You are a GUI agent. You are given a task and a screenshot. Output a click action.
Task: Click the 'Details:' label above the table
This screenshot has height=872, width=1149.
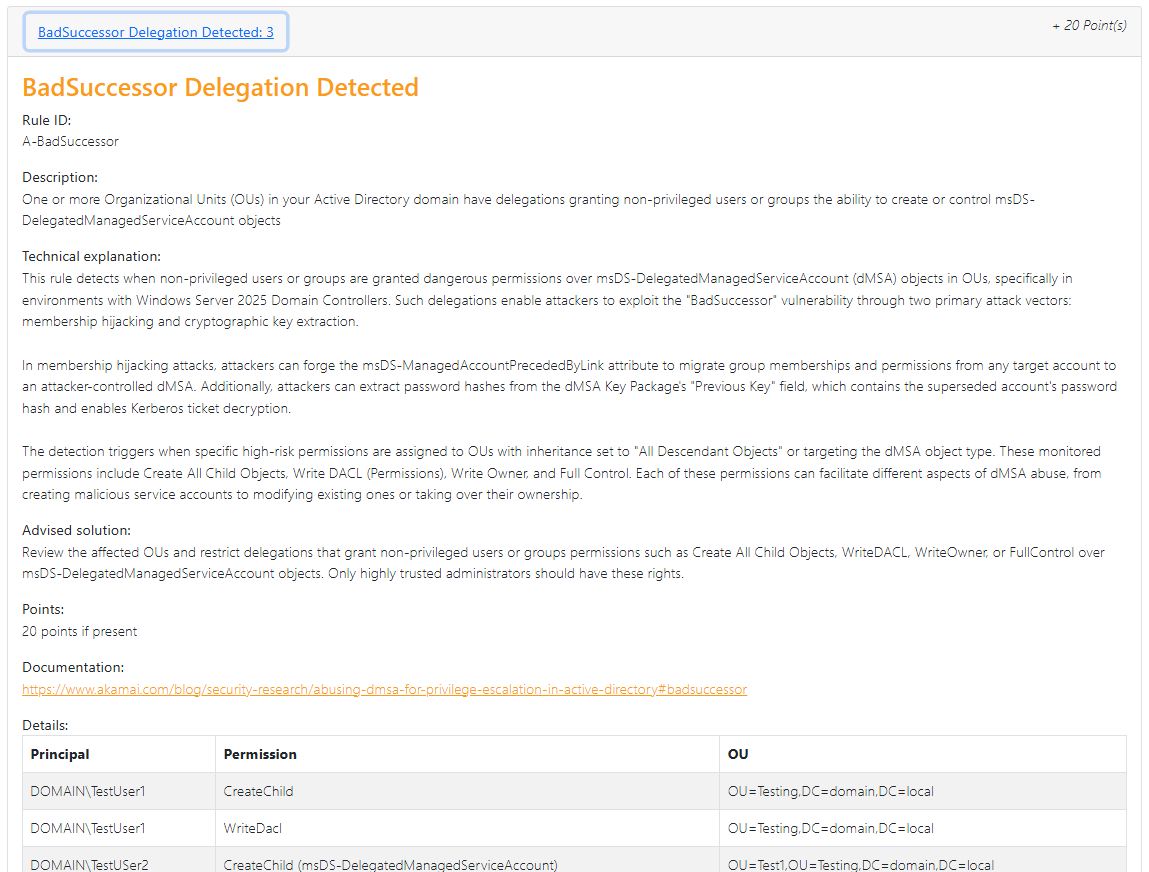45,725
